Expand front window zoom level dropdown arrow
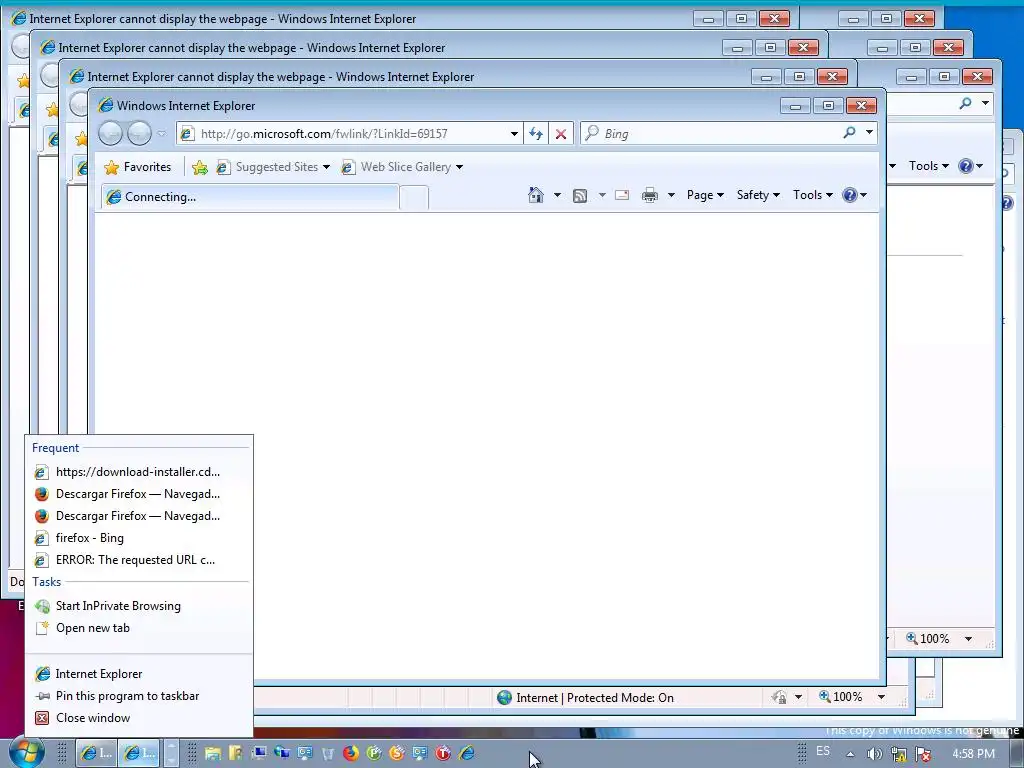 coord(881,697)
